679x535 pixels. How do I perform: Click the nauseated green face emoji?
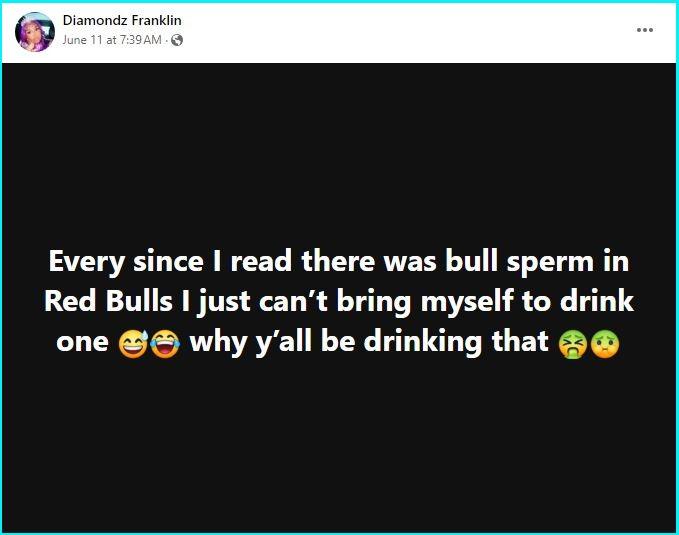point(605,344)
